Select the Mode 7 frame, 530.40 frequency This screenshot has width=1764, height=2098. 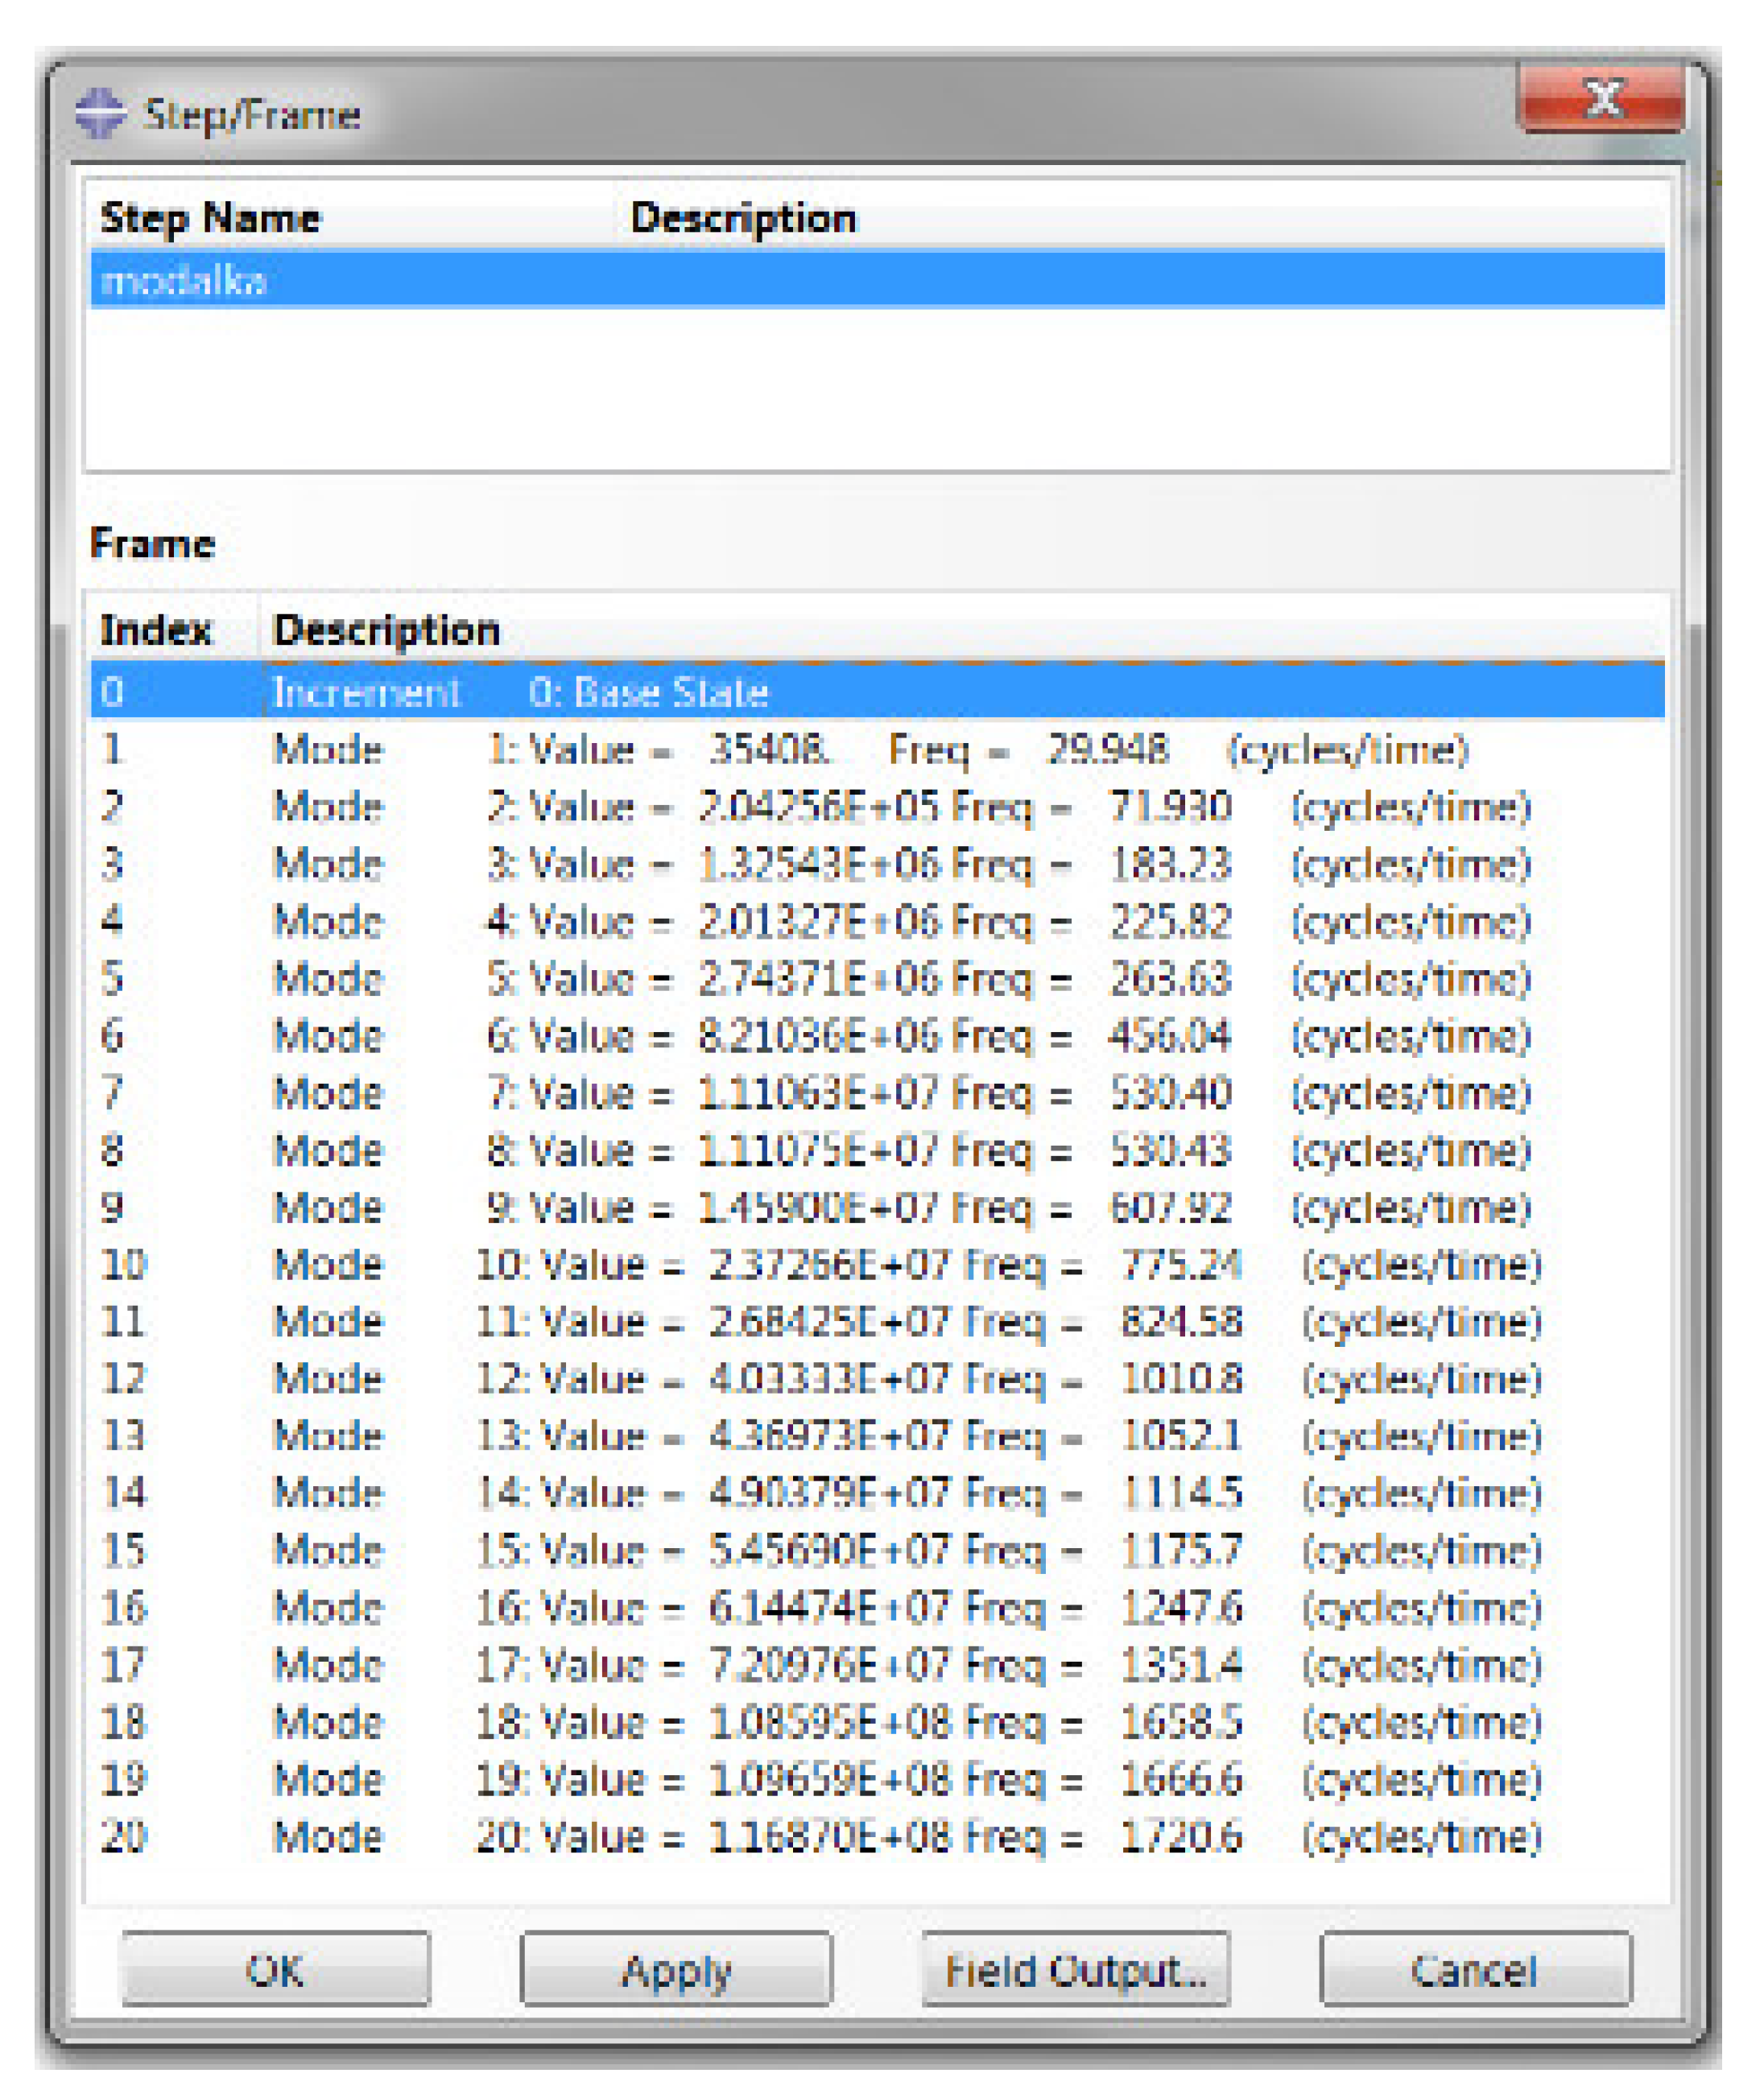[876, 1093]
